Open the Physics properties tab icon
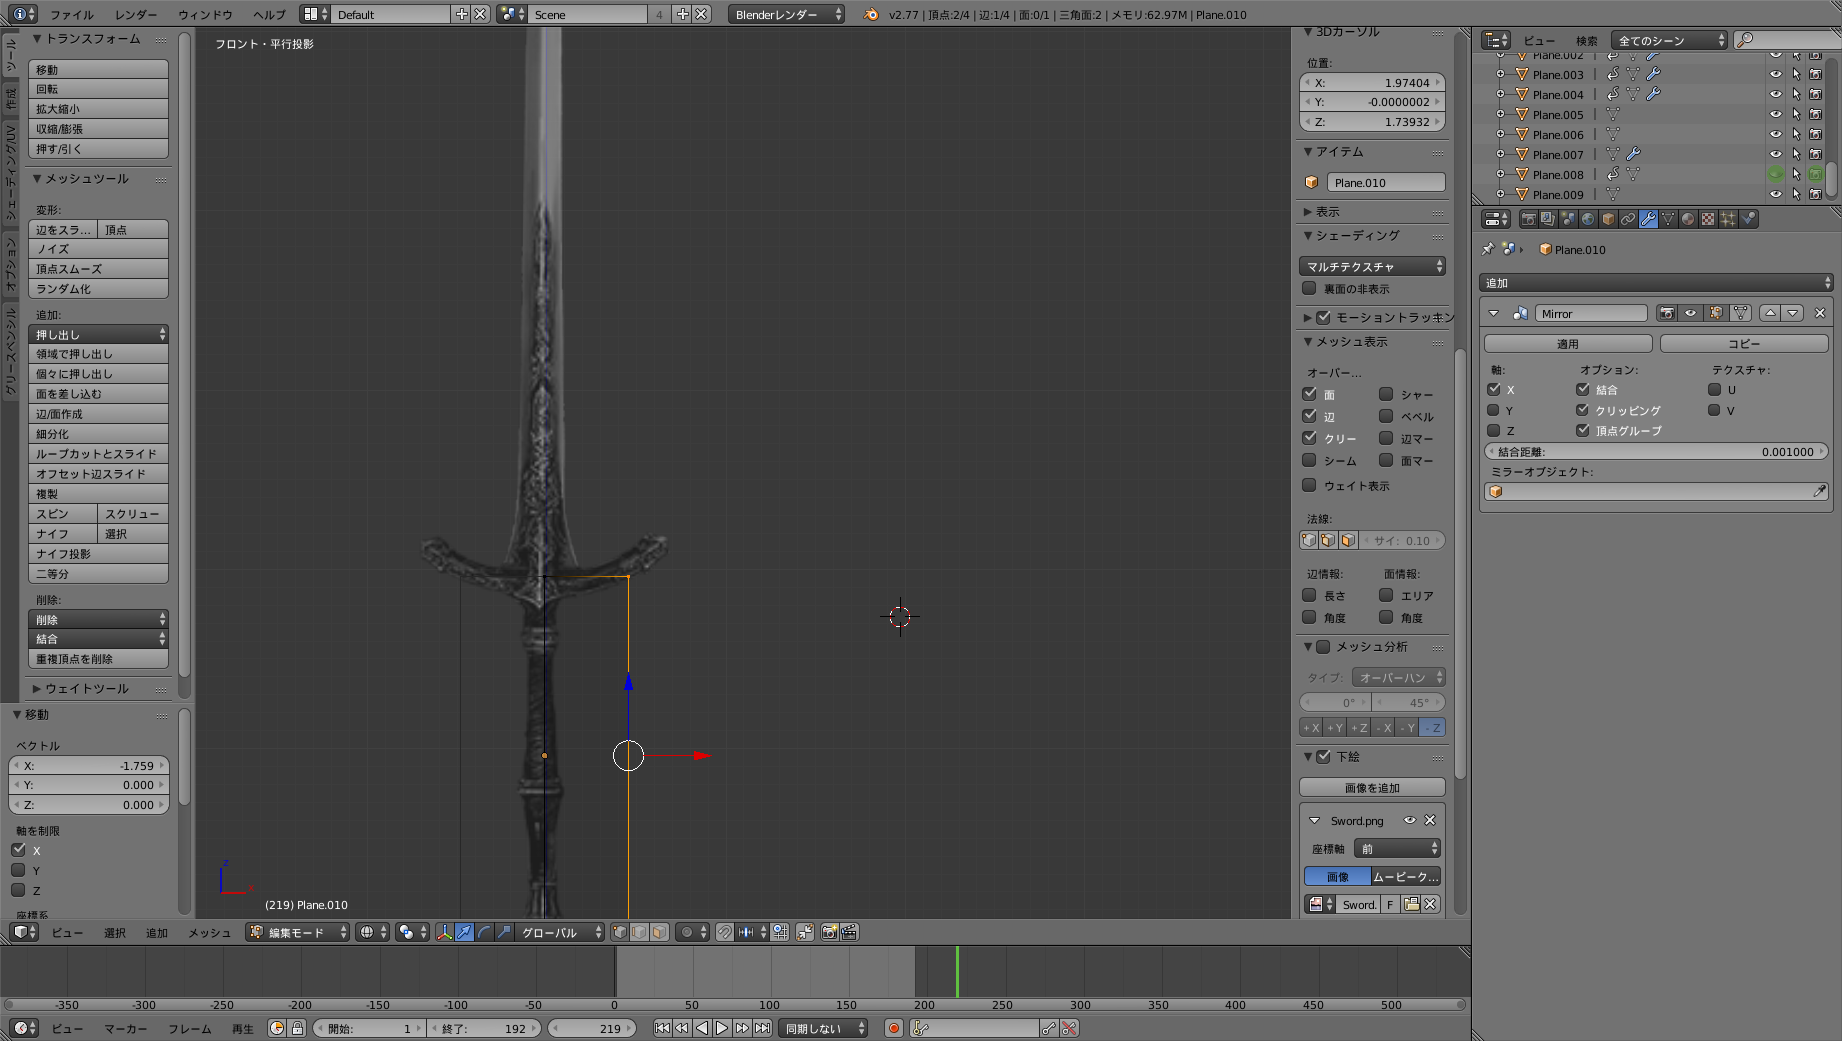 coord(1748,219)
